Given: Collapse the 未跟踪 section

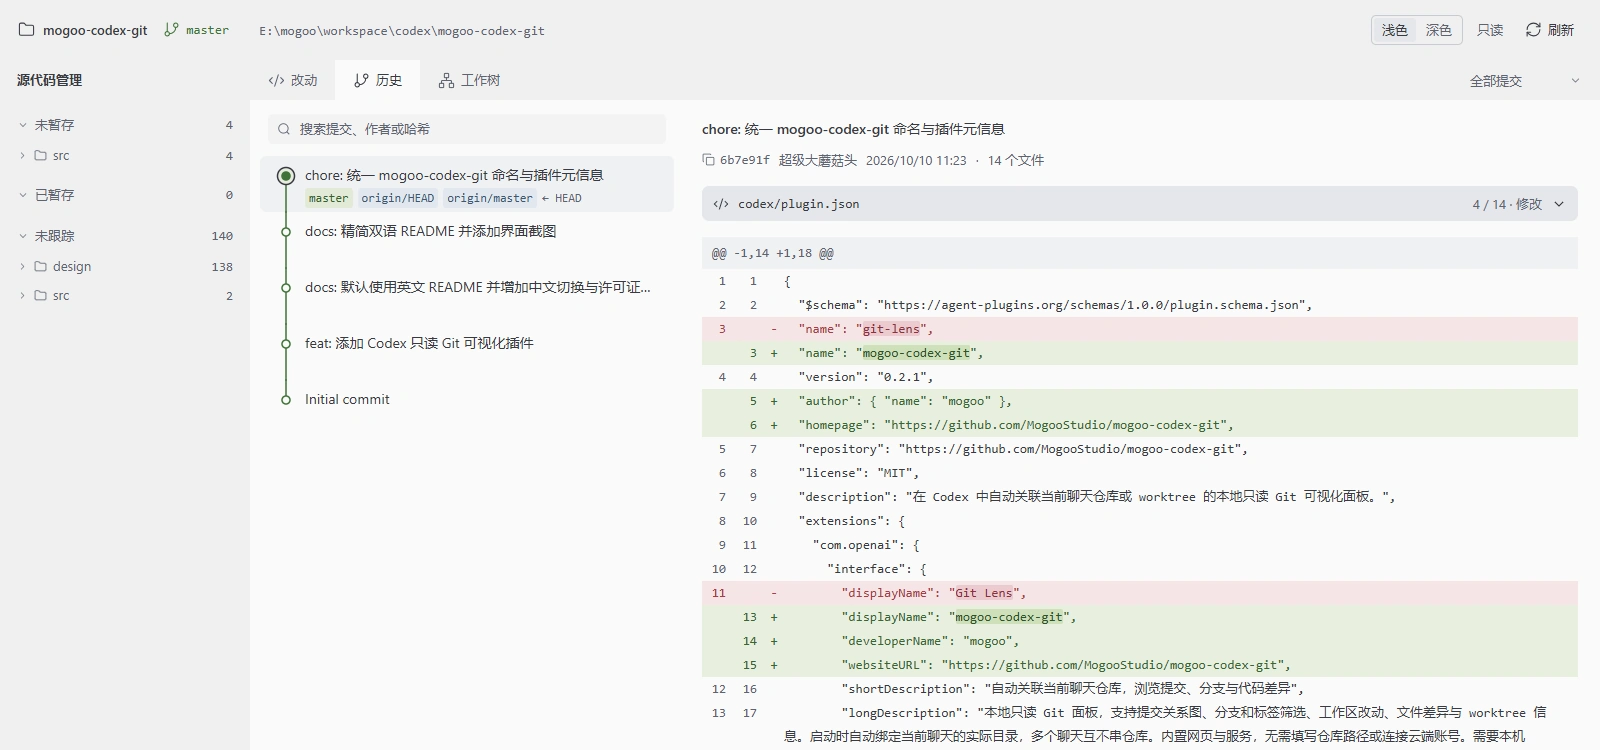Looking at the screenshot, I should coord(23,236).
